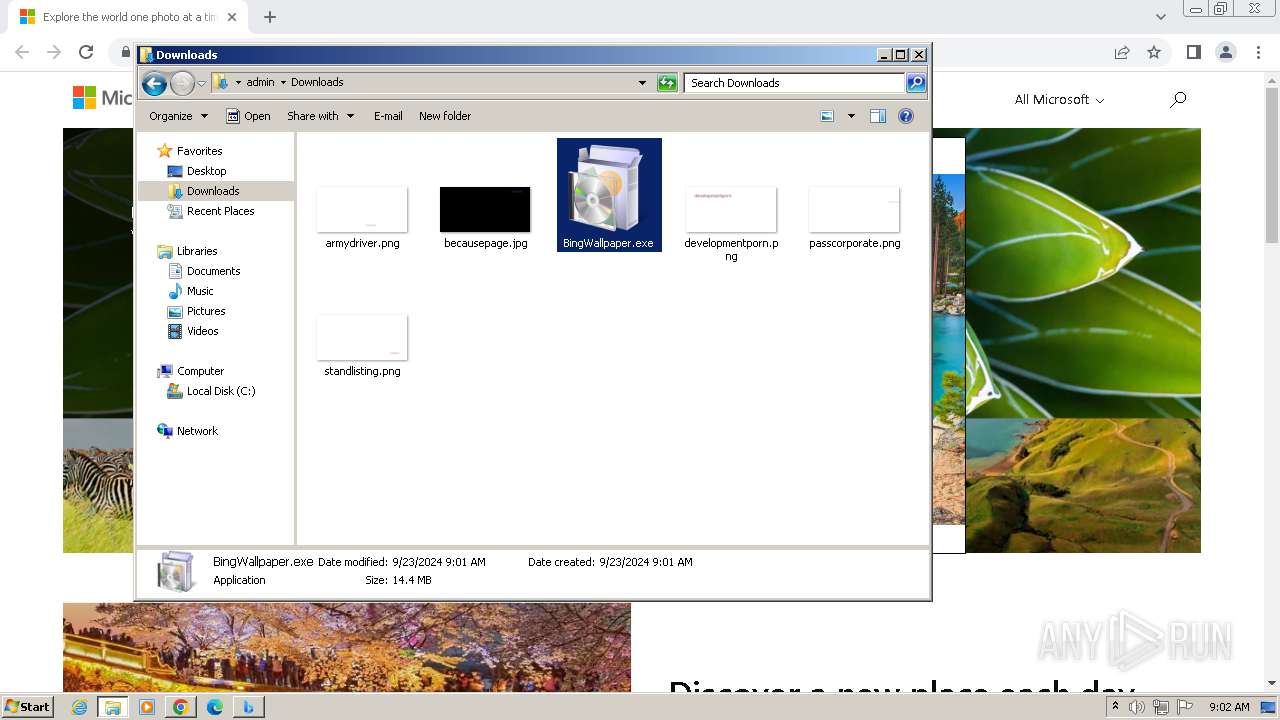Screen dimensions: 1280x720
Task: Open Chrome profile avatar
Action: coord(1225,52)
